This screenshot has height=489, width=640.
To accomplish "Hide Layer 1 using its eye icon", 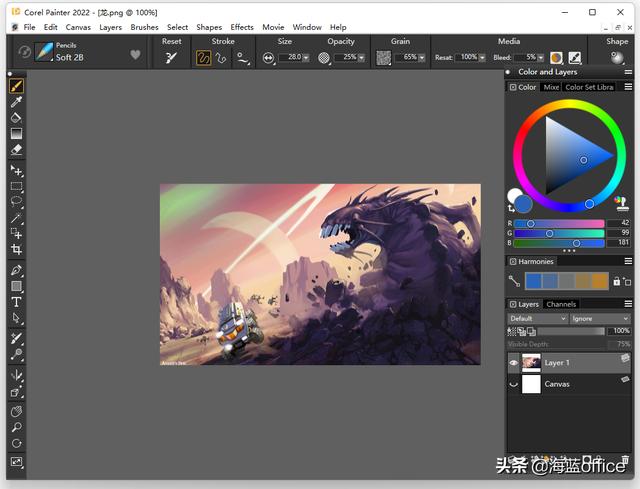I will point(514,362).
